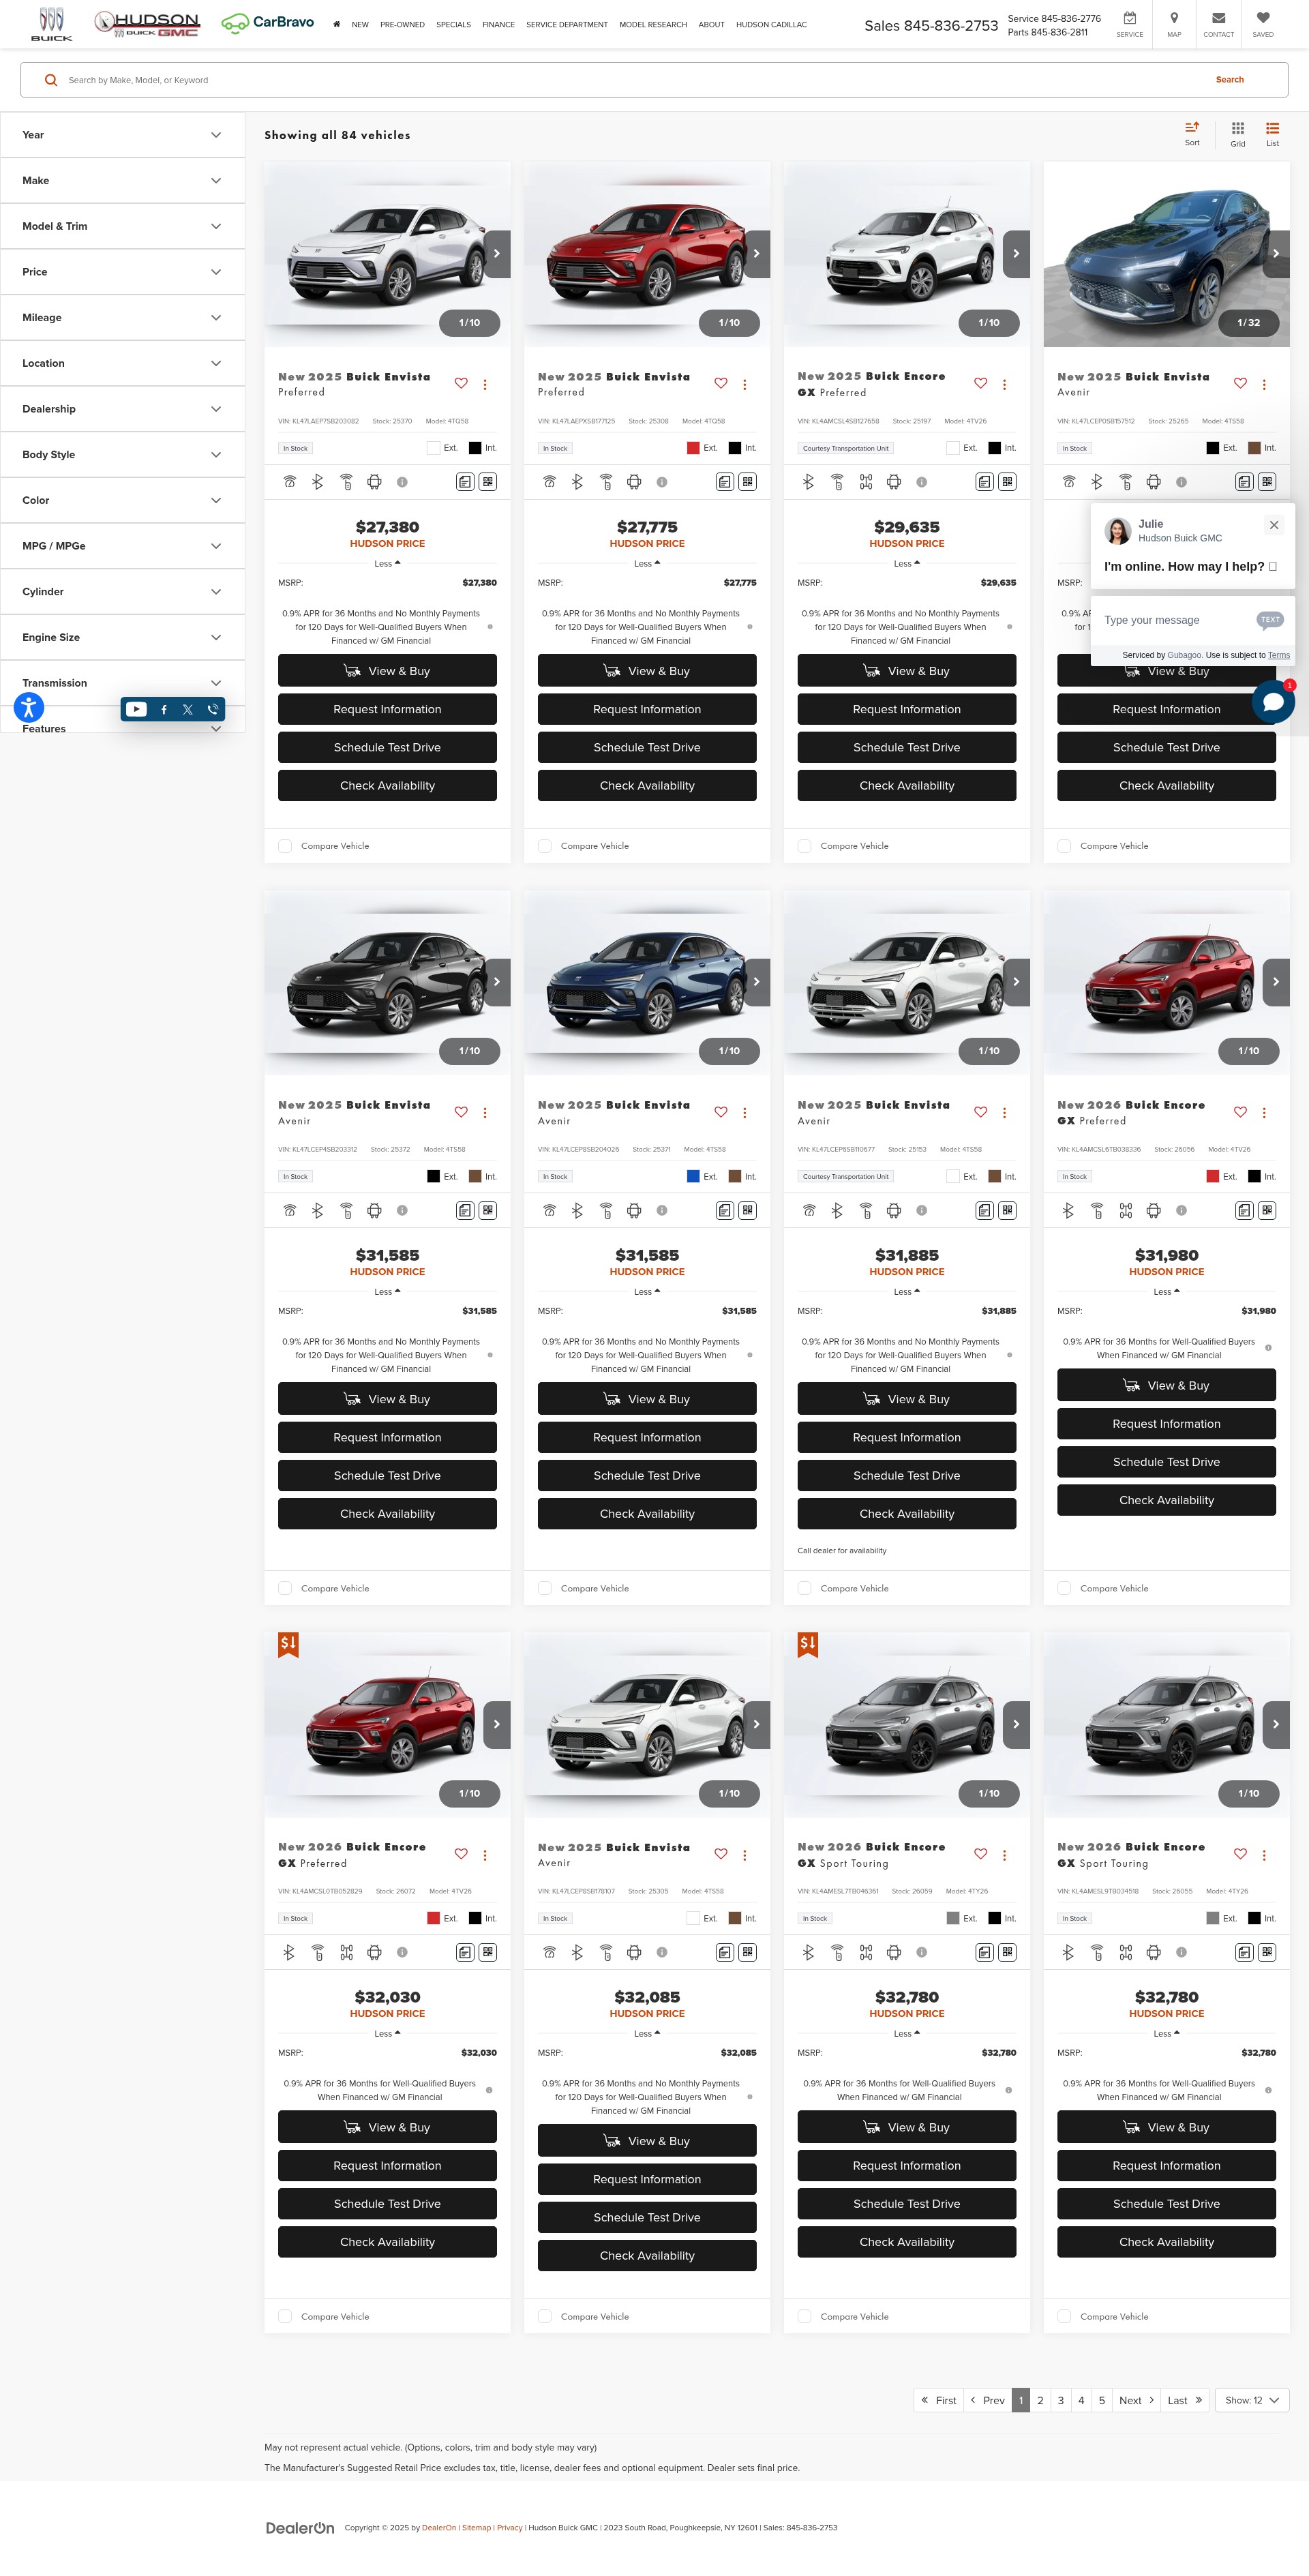Screen dimensions: 1309x2576
Task: Save the $31,885 Envista Avenir with heart
Action: coord(981,1111)
